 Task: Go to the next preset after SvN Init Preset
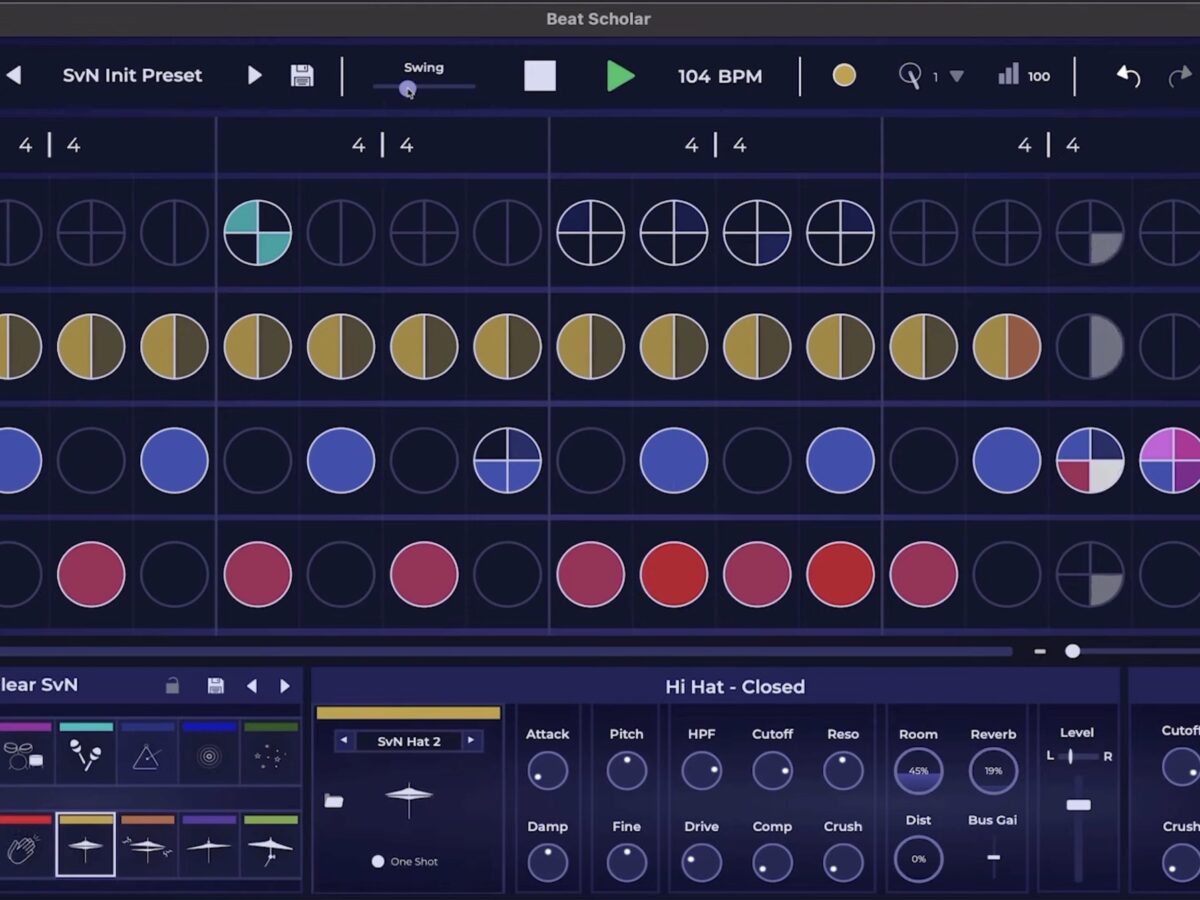click(x=254, y=76)
